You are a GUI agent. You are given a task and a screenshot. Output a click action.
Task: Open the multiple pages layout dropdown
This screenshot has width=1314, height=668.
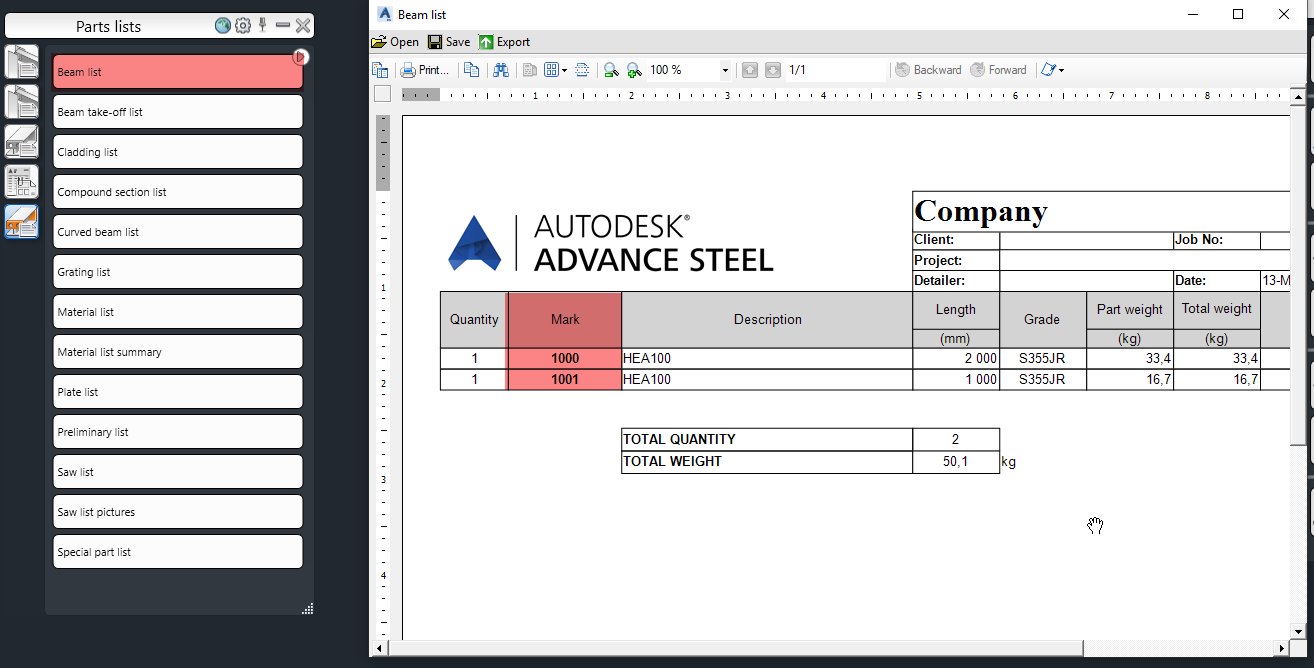(563, 69)
